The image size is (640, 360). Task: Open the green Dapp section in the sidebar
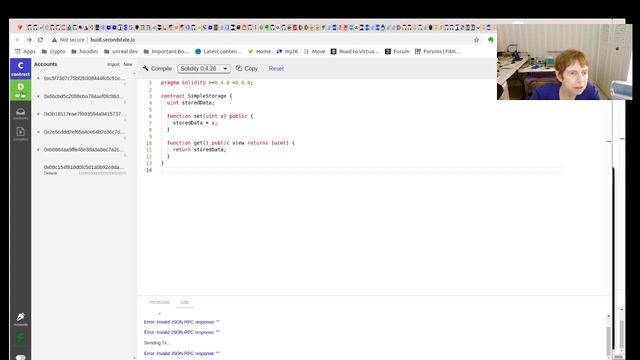pos(20,90)
